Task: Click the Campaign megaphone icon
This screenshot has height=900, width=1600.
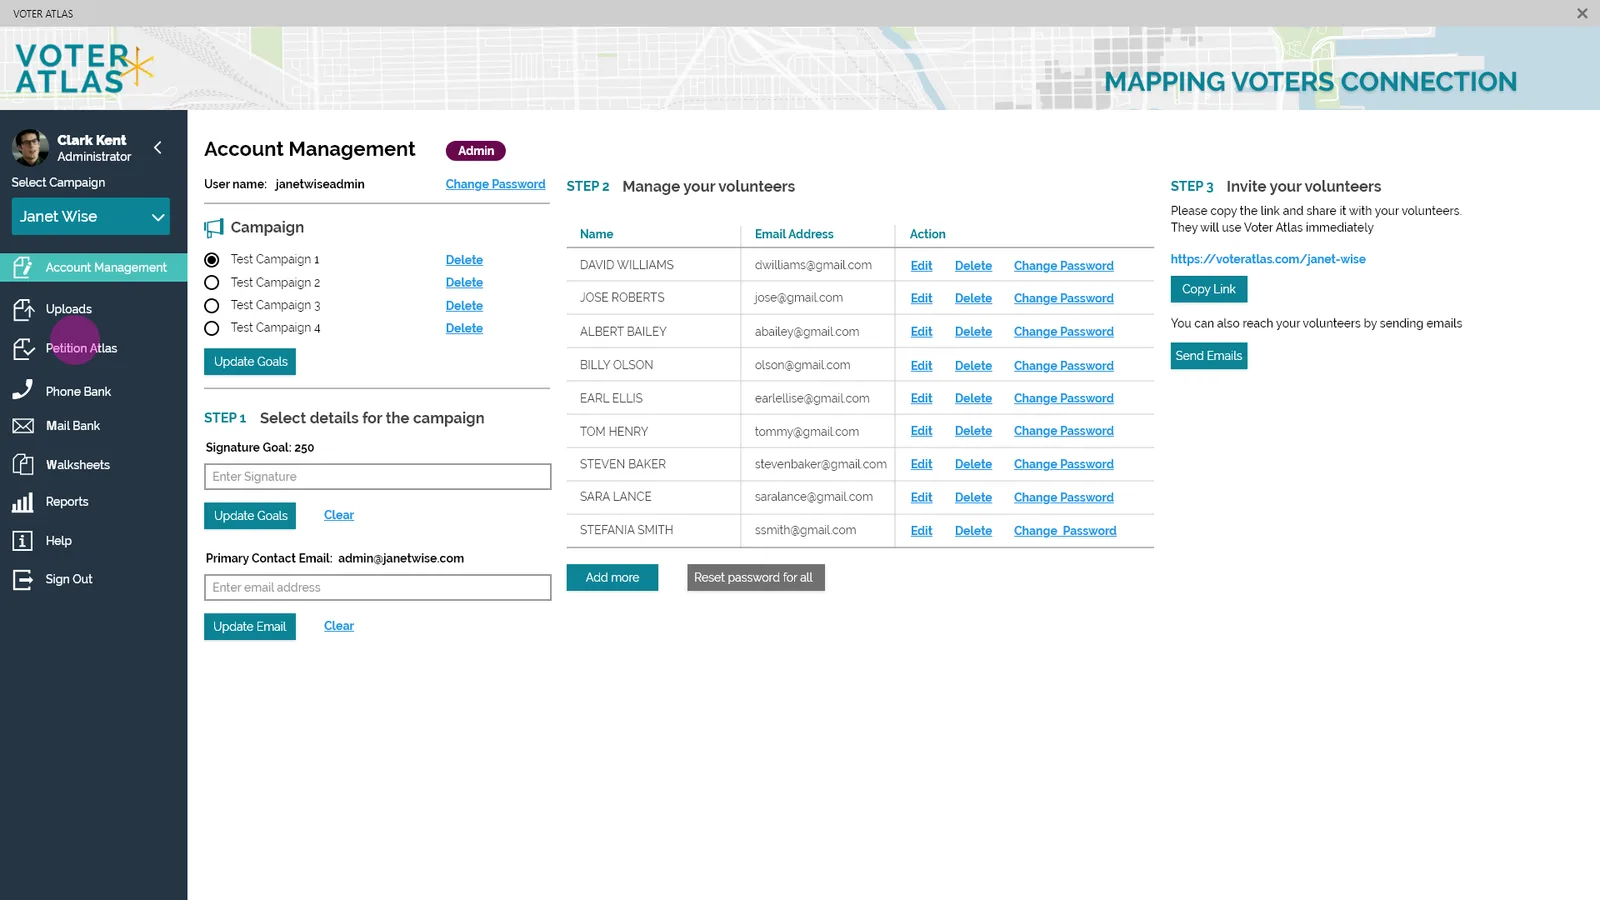Action: (x=214, y=228)
